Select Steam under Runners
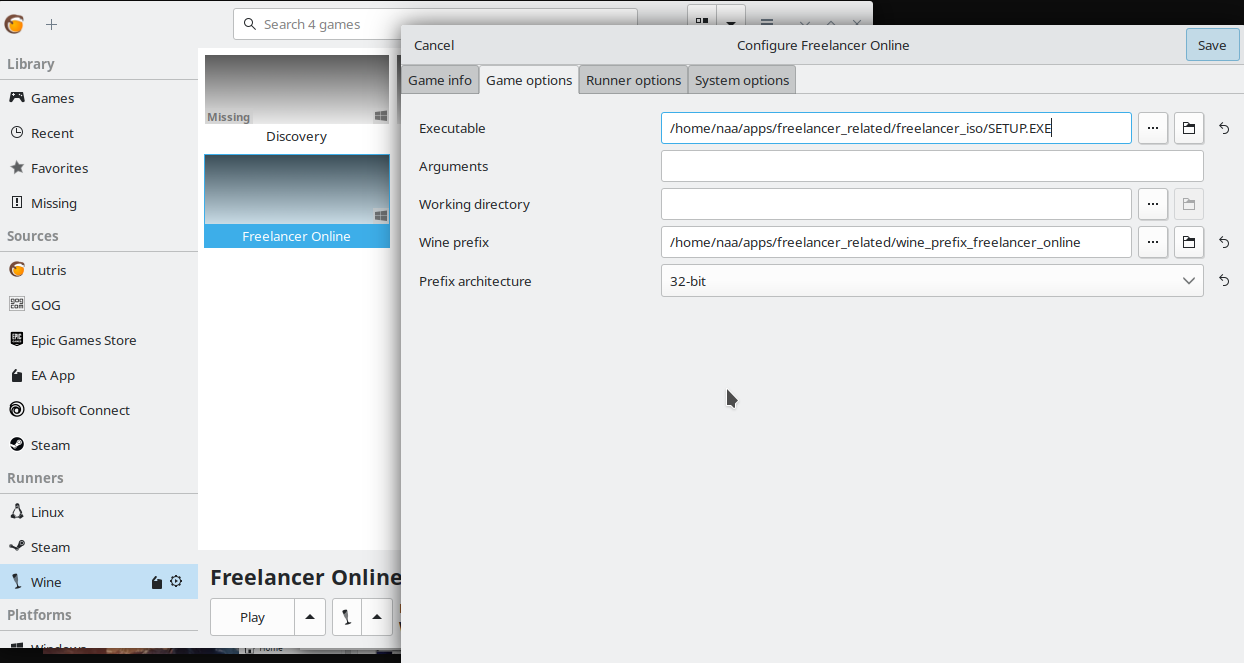Viewport: 1244px width, 663px height. (x=99, y=547)
